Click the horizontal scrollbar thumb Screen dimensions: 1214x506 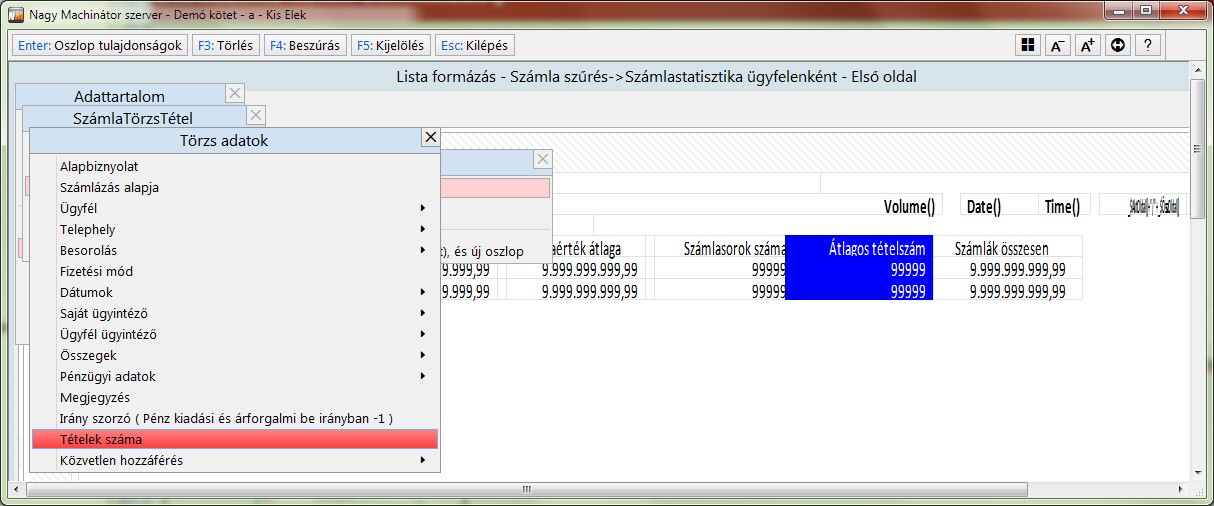click(x=524, y=489)
